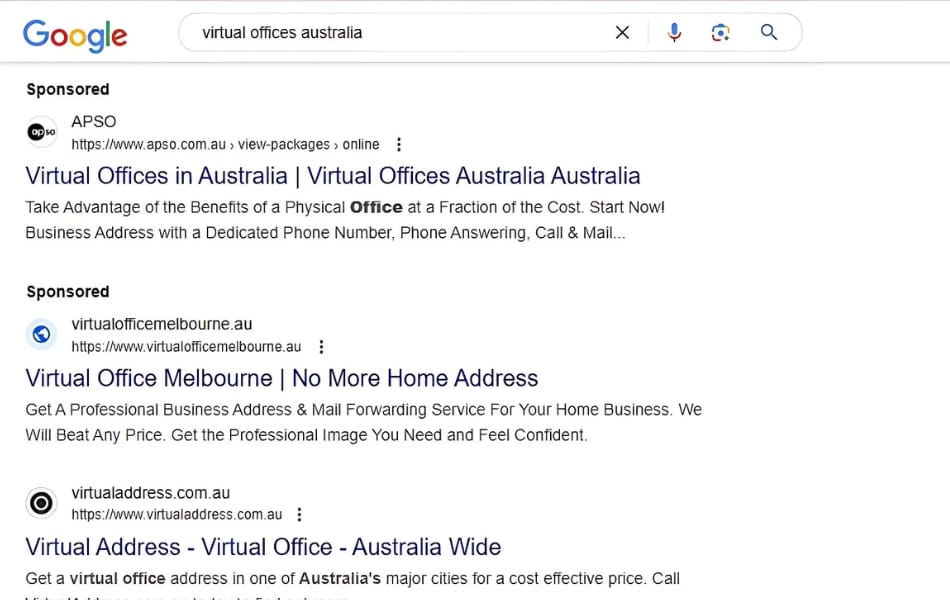Screen dimensions: 950x600
Task: Open the virtualofficemelbourne.au ad options menu
Action: tap(321, 347)
